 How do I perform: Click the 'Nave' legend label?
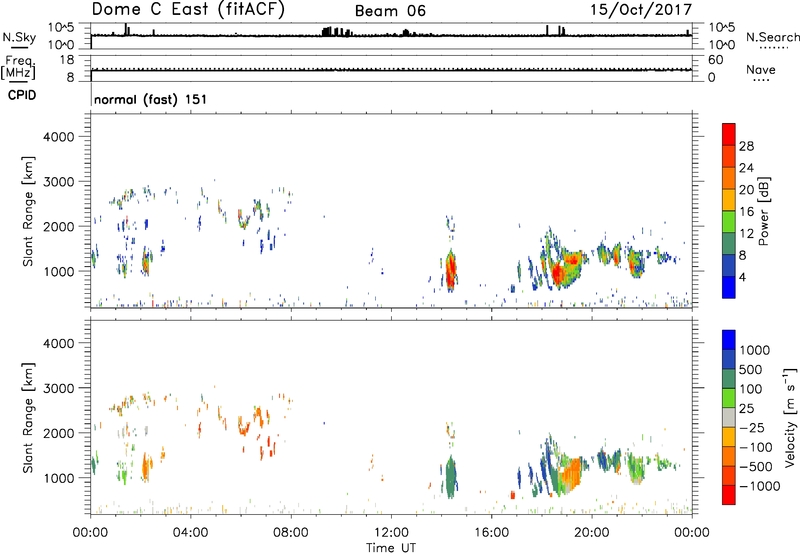coord(761,69)
